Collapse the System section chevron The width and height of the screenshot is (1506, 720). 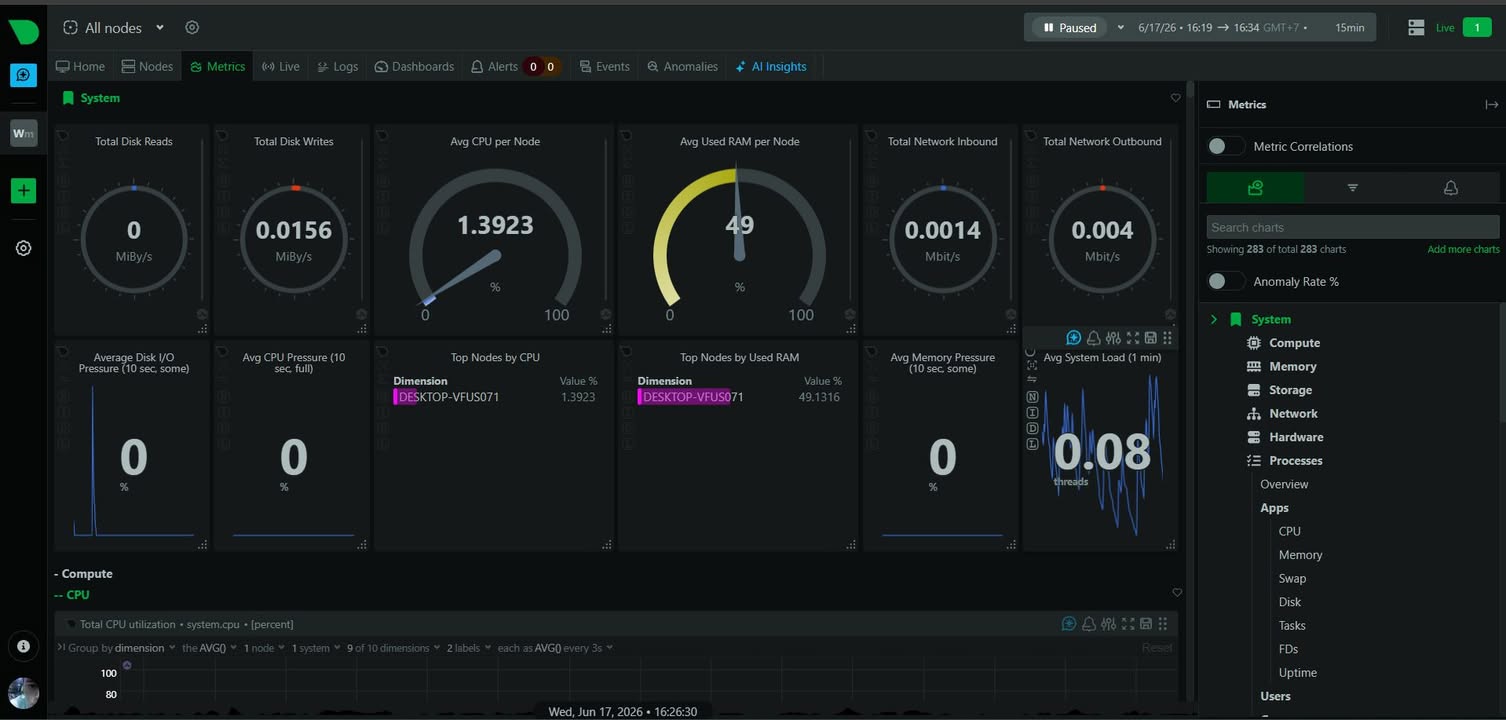coord(1214,319)
